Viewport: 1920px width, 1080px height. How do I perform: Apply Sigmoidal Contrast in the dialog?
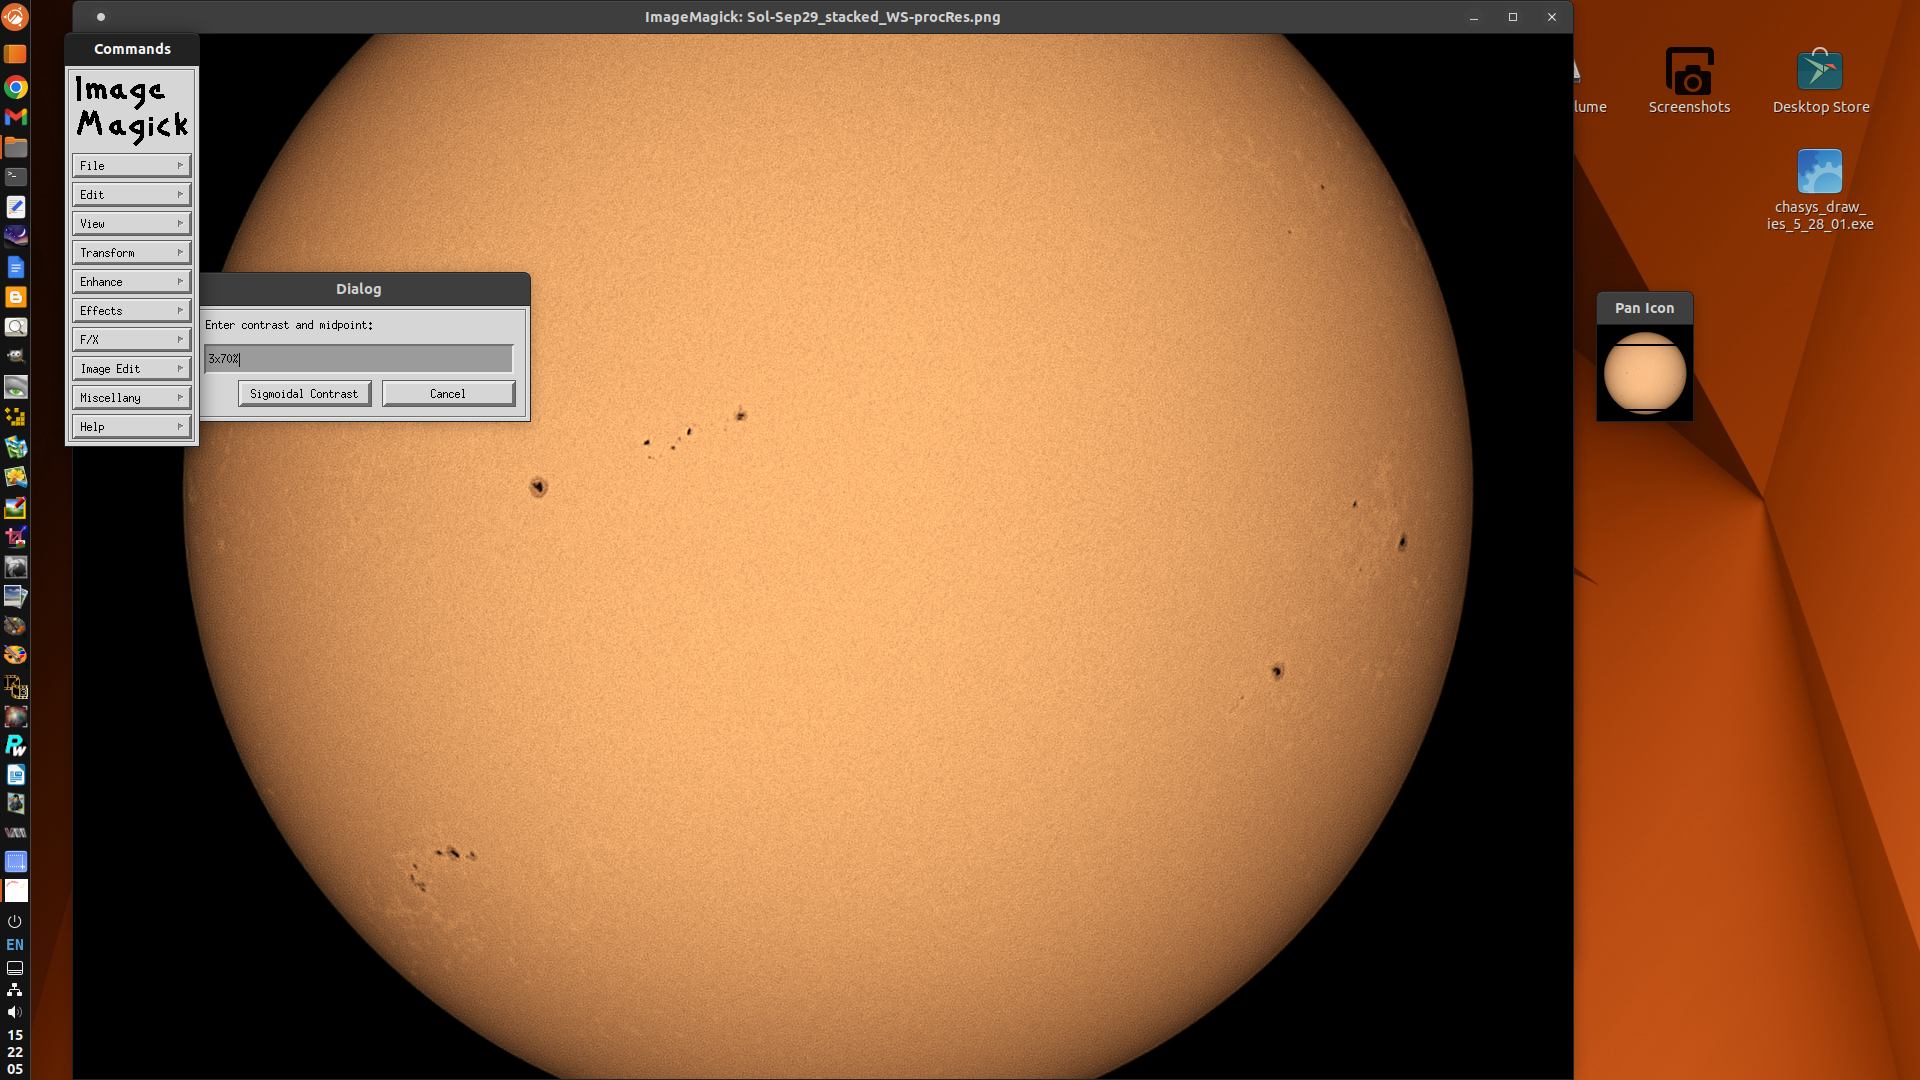pyautogui.click(x=304, y=394)
